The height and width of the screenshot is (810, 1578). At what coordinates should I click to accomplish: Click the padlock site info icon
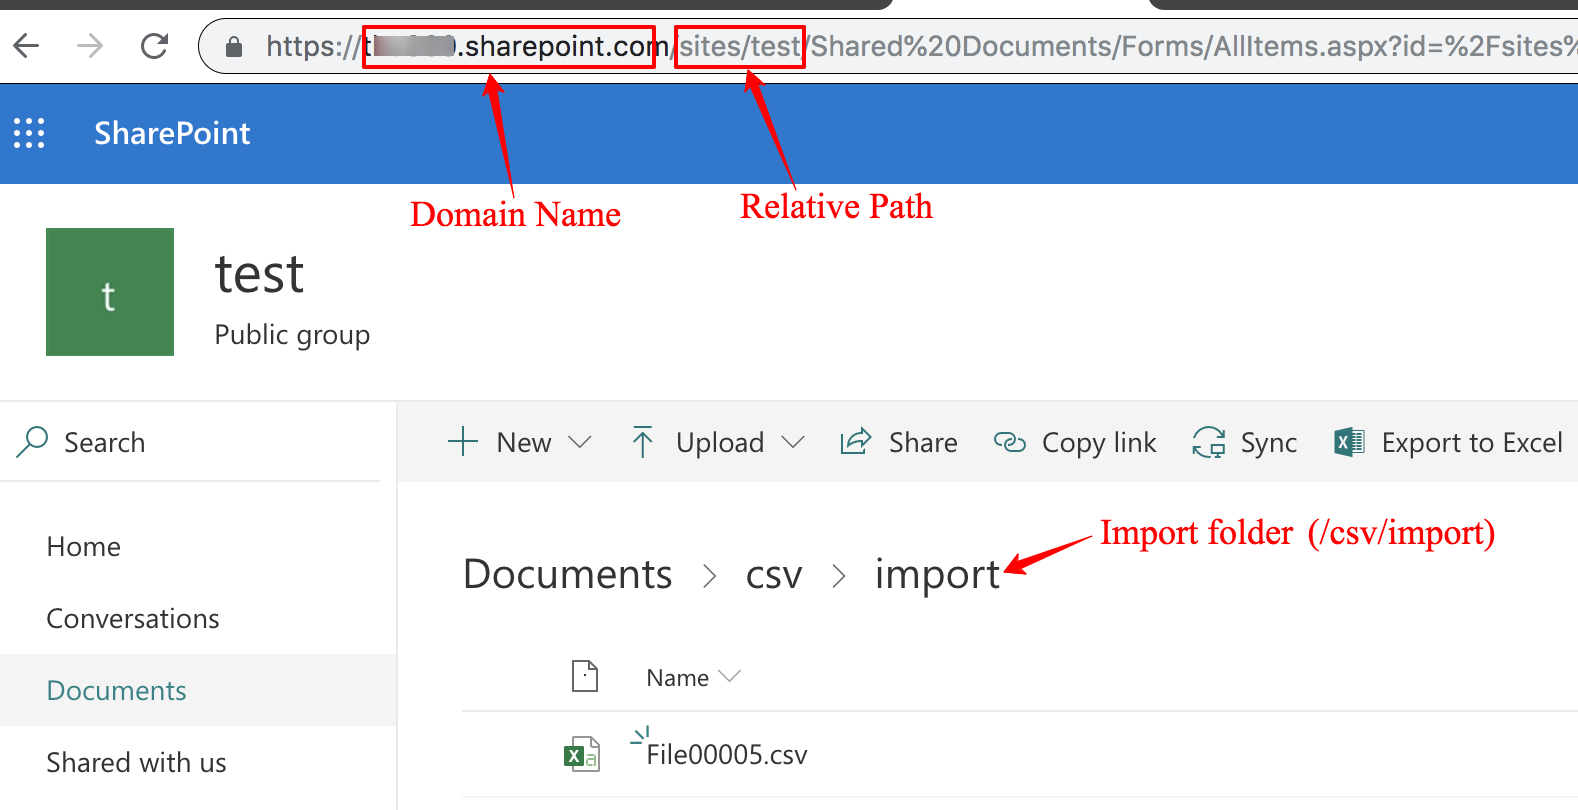point(234,47)
